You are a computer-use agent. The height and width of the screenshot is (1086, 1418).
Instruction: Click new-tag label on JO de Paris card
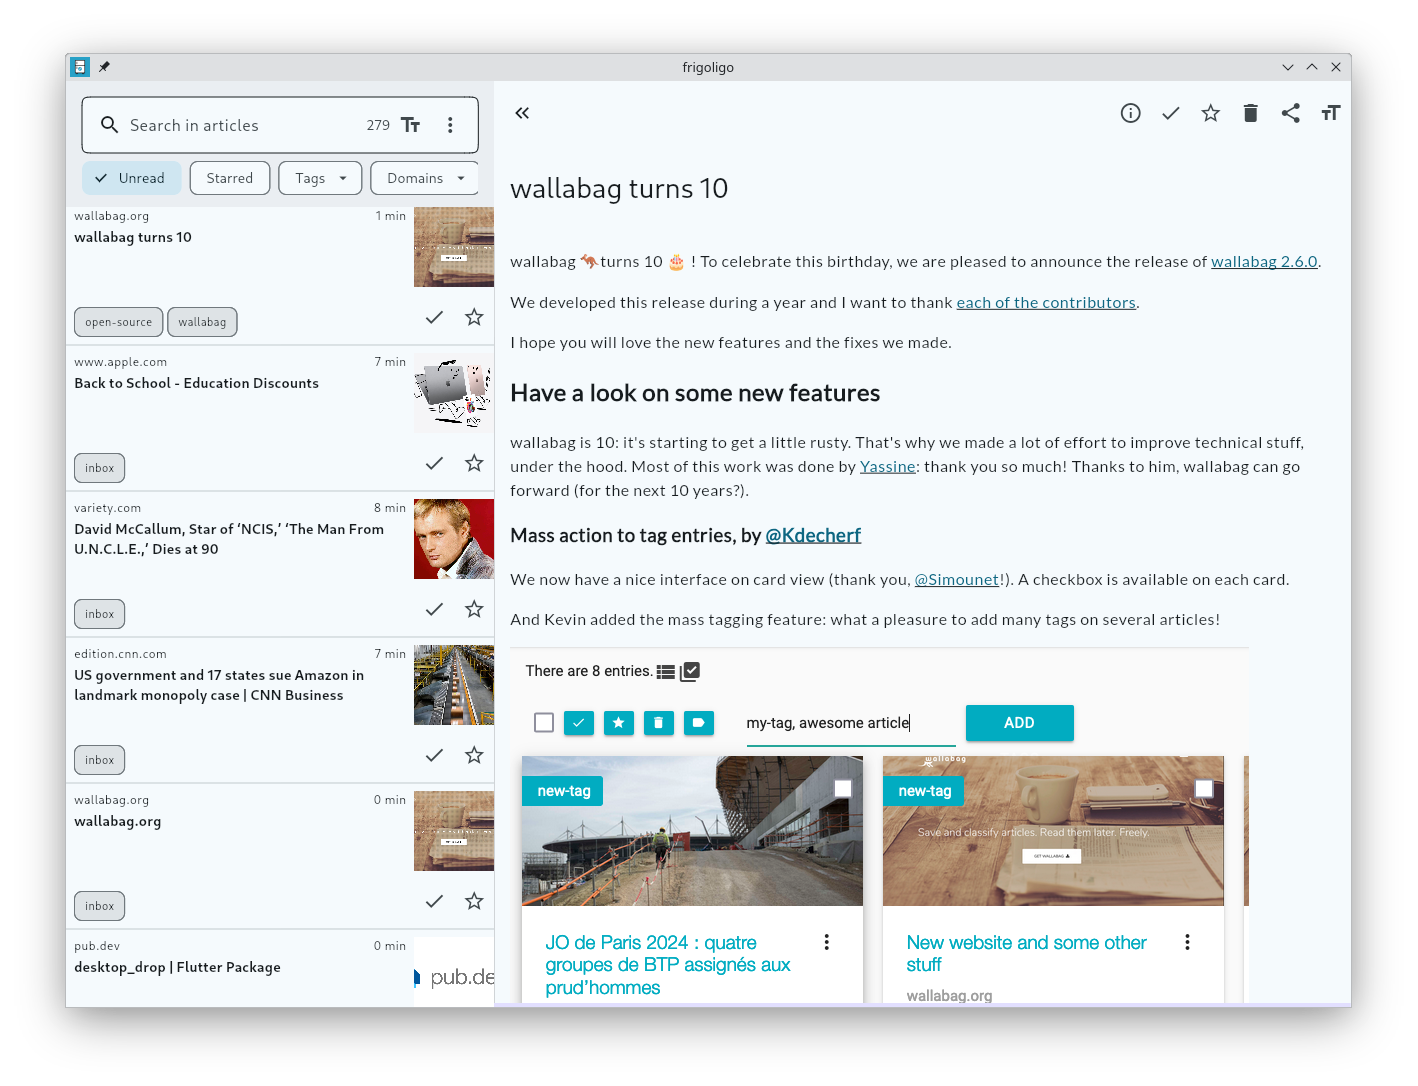click(564, 791)
